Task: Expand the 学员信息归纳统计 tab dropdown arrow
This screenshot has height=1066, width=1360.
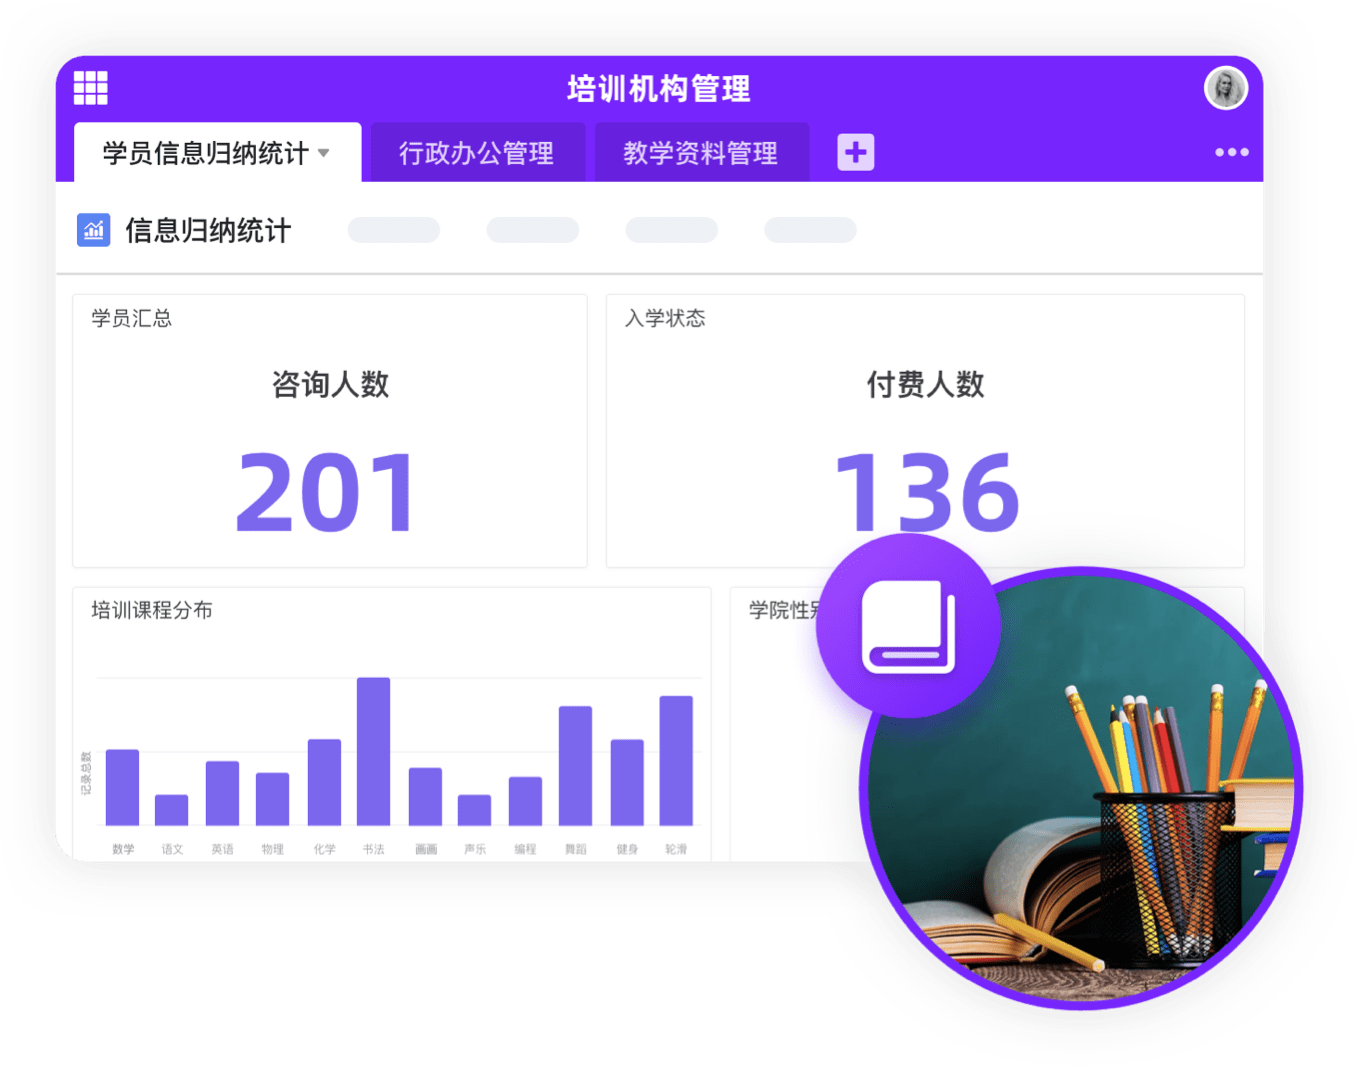Action: coord(324,153)
